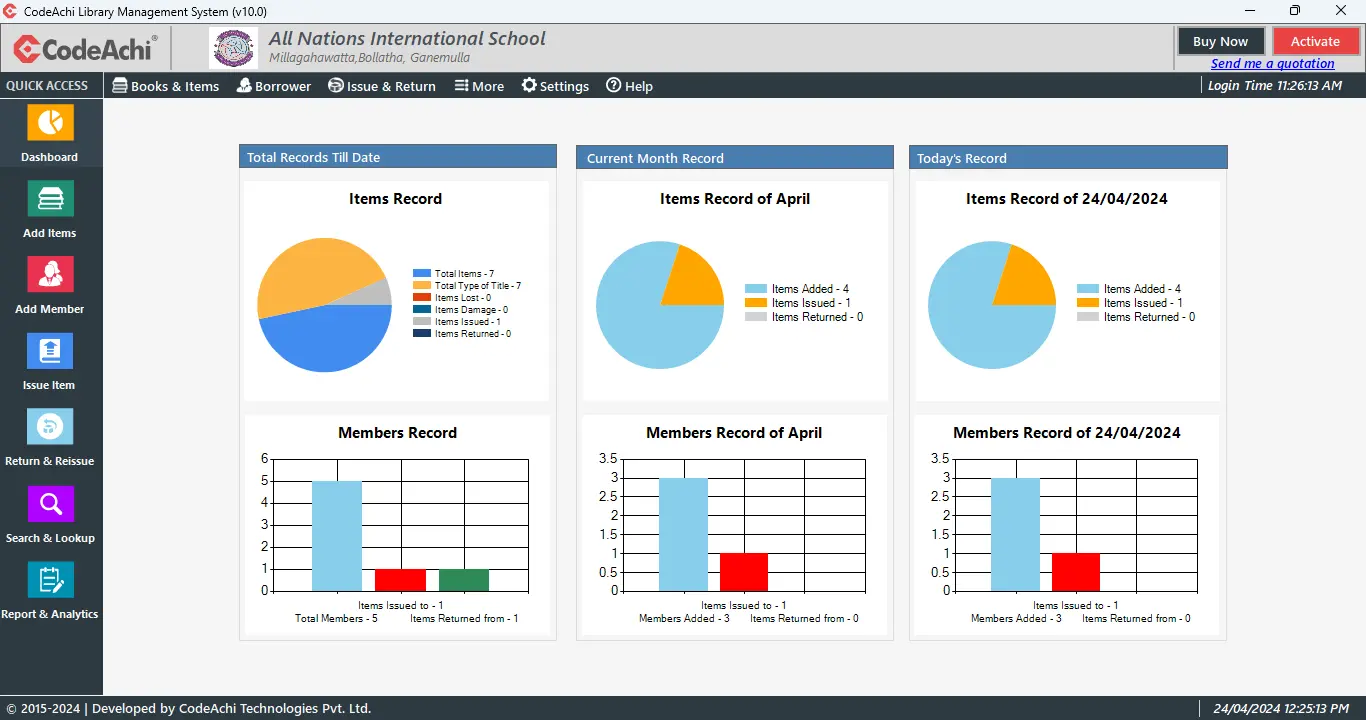The height and width of the screenshot is (720, 1366).
Task: Select the Issue Item icon
Action: coord(50,351)
